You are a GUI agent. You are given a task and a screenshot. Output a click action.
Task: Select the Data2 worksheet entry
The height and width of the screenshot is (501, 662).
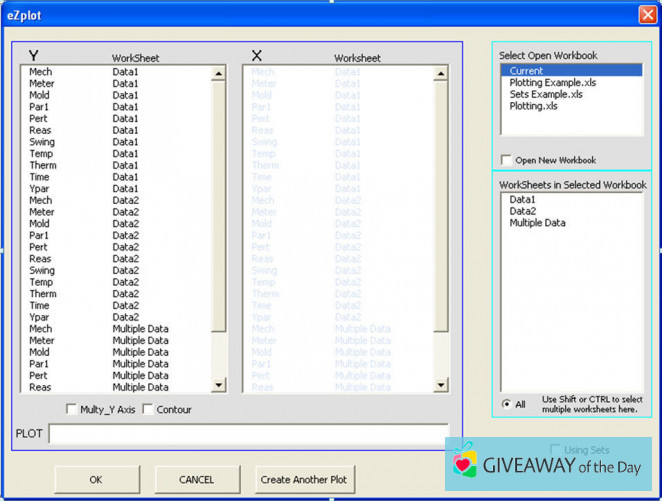(x=523, y=211)
